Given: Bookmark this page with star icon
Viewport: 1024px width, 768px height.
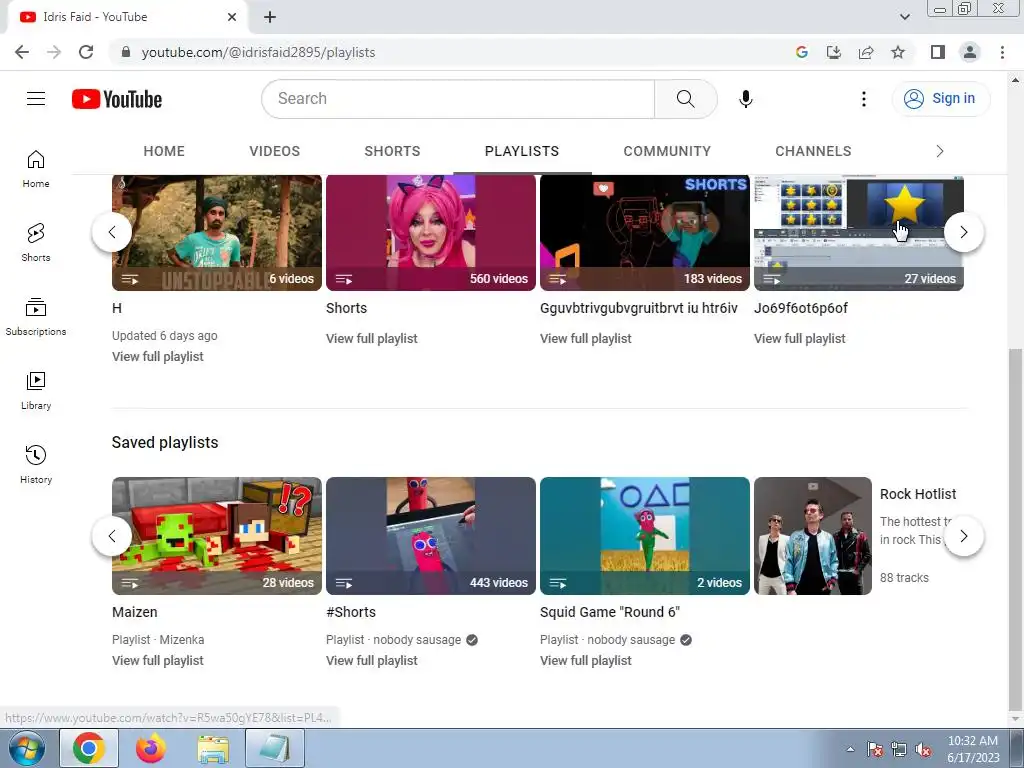Looking at the screenshot, I should pyautogui.click(x=898, y=52).
